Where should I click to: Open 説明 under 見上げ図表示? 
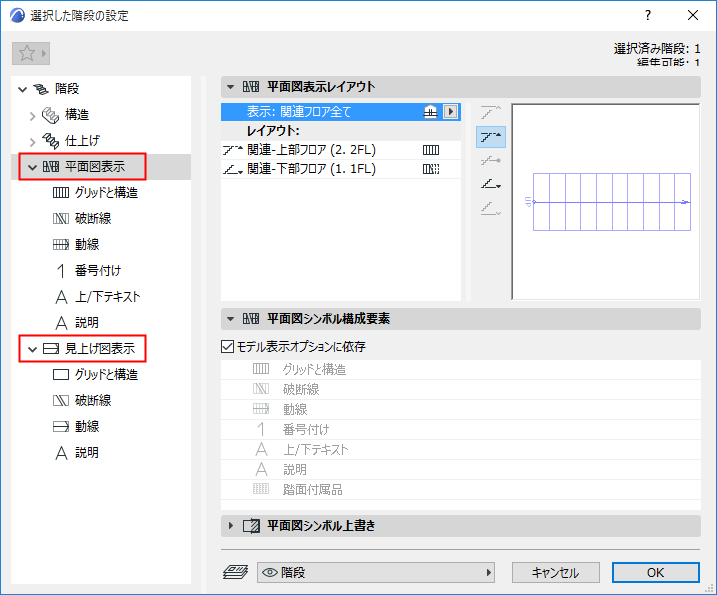click(x=86, y=453)
